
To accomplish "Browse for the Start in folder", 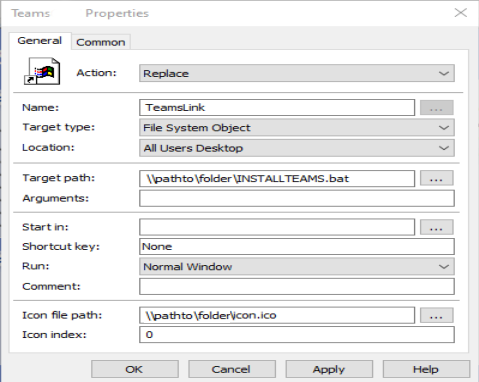I will point(436,227).
